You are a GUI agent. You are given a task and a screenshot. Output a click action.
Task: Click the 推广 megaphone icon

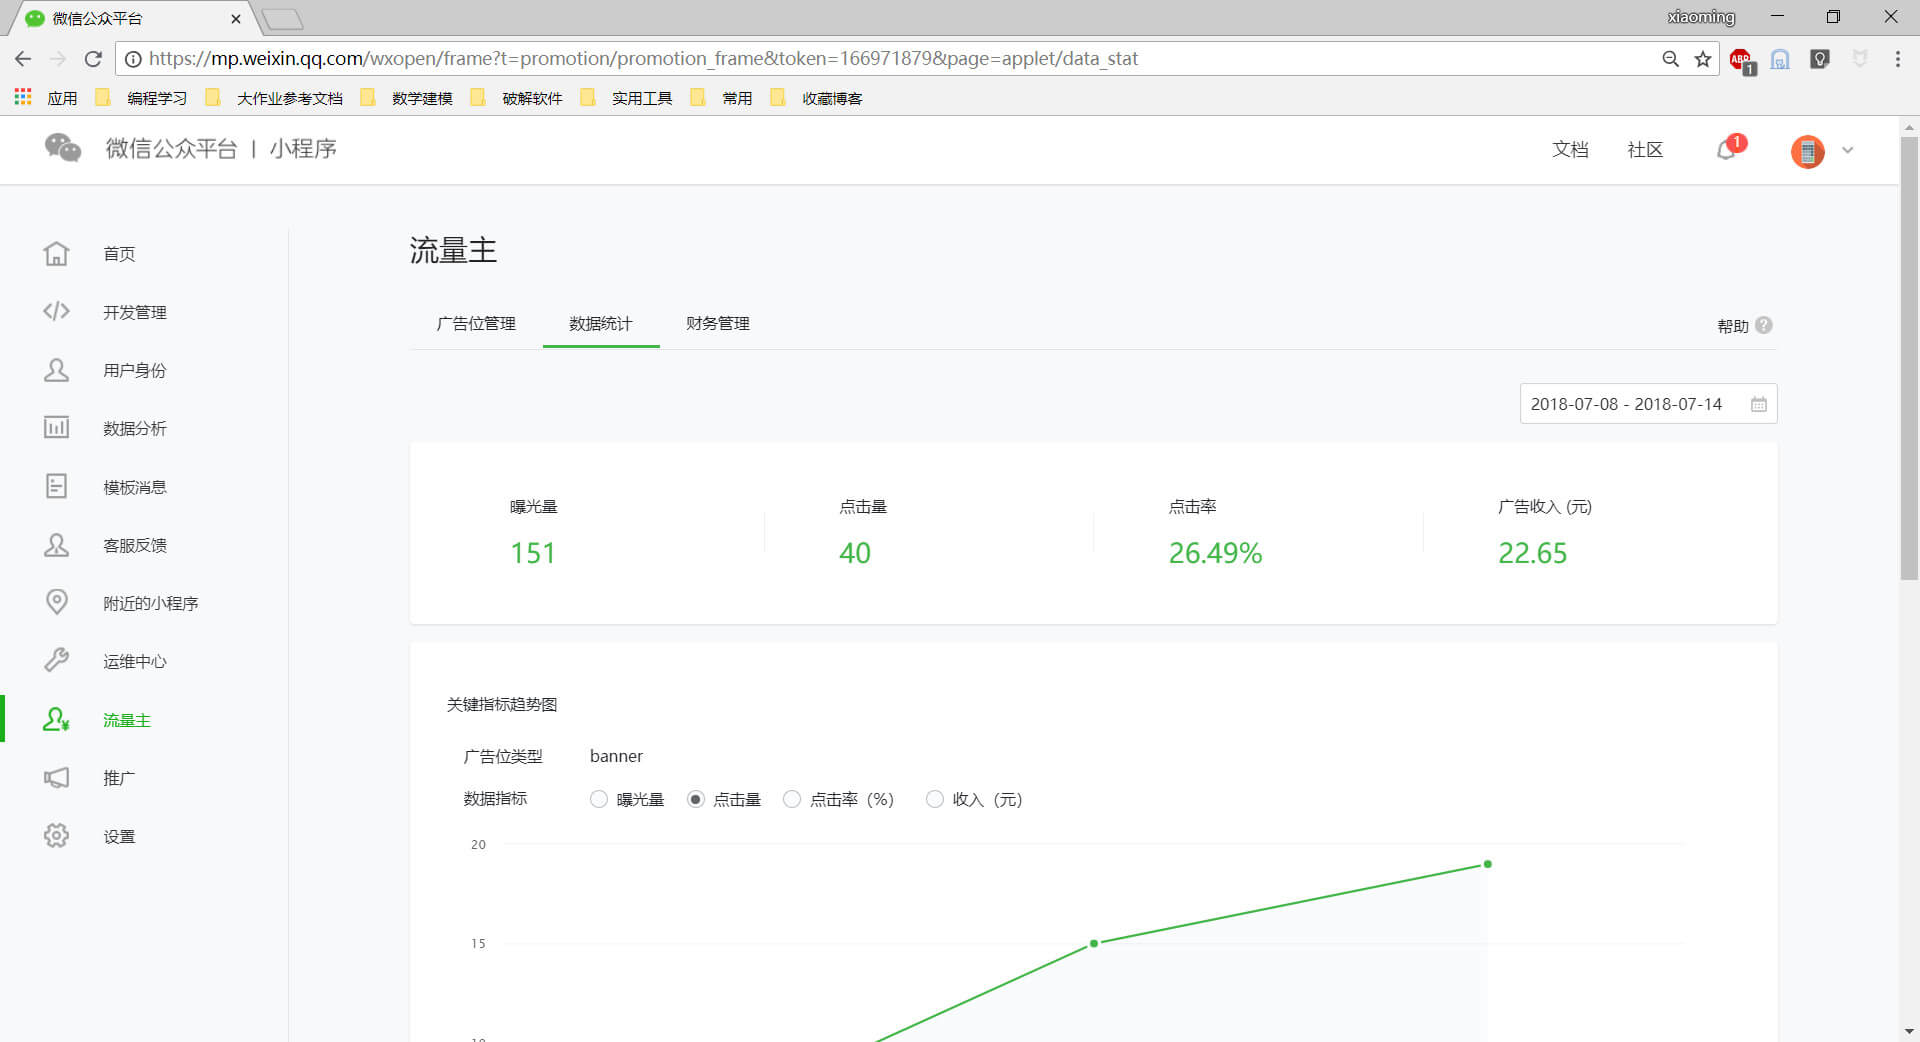coord(56,778)
